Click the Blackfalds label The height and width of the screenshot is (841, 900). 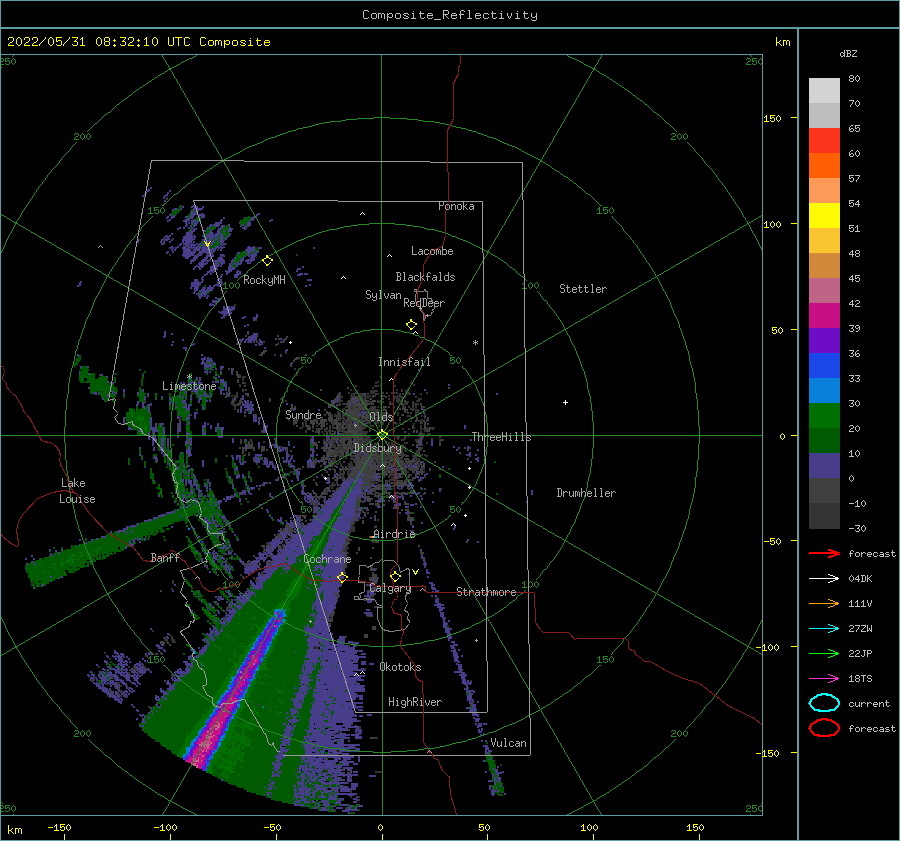(425, 277)
